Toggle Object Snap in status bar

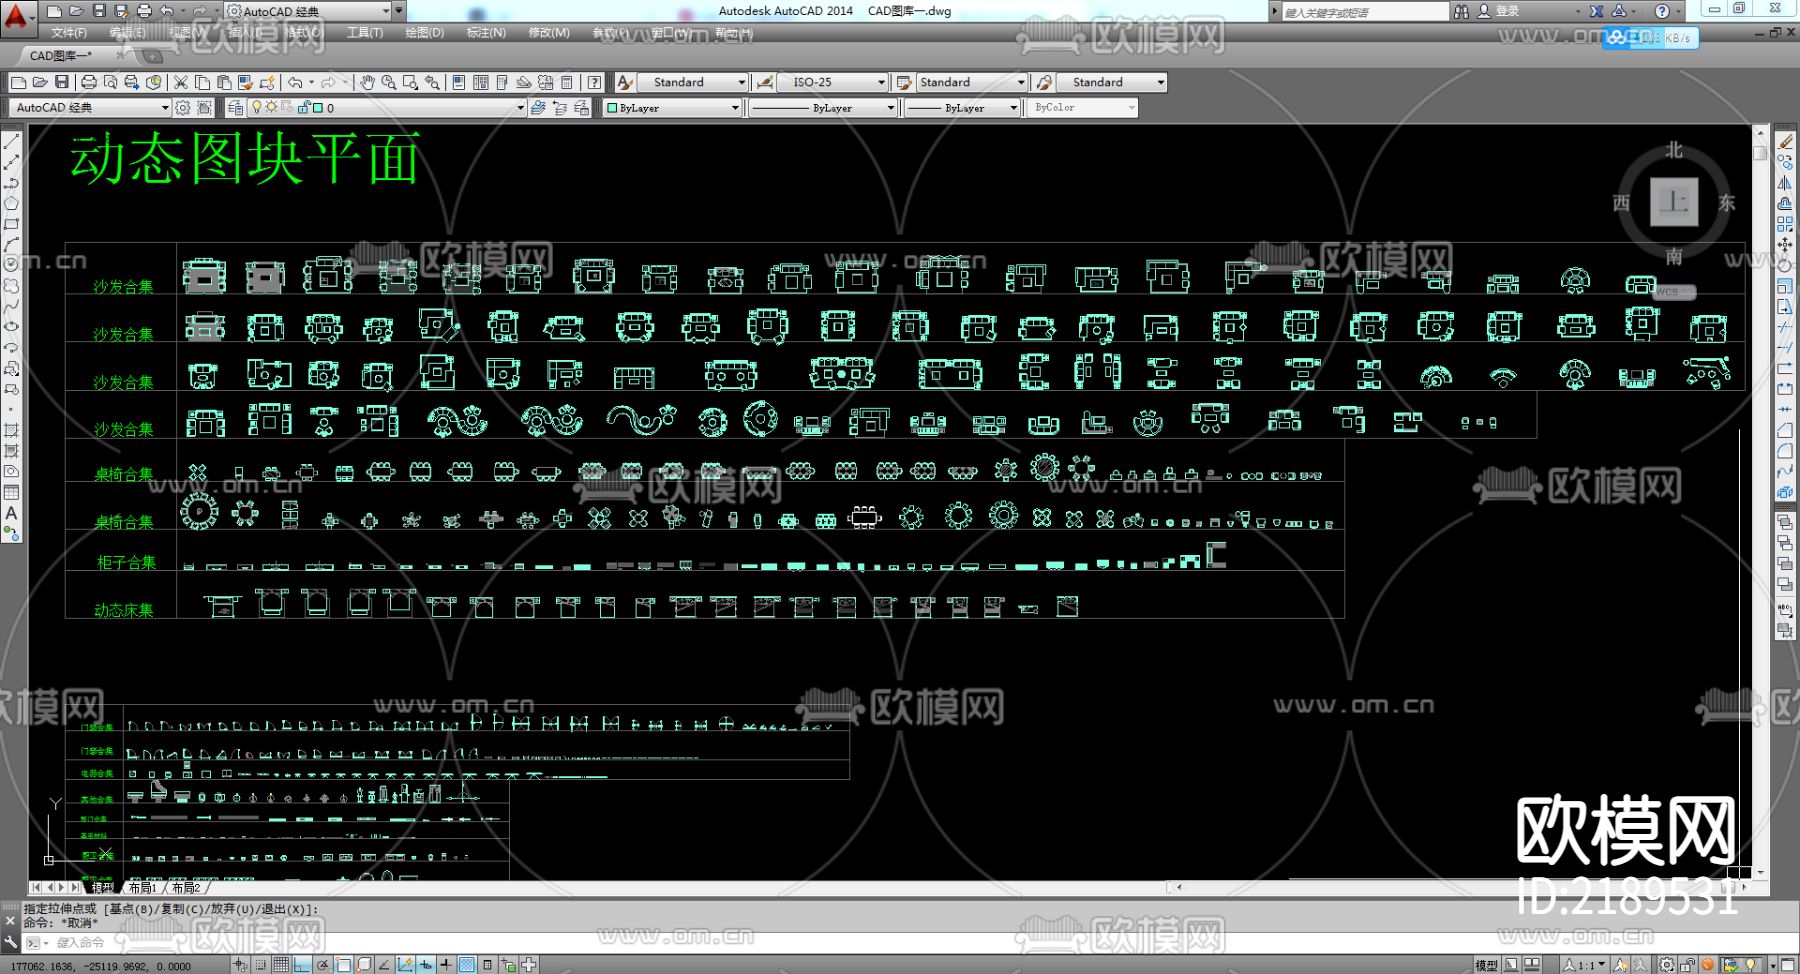click(x=344, y=965)
